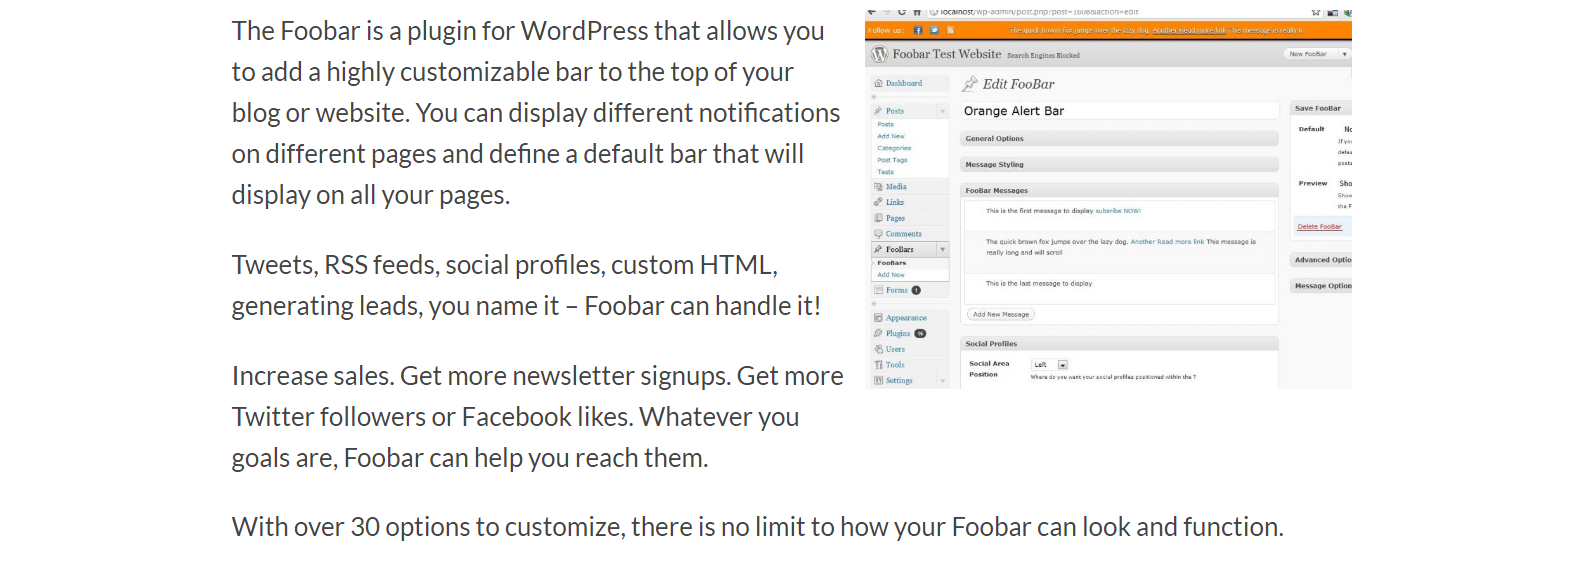Viewport: 1583px width, 575px height.
Task: Expand the Message Options panel
Action: 1321,286
